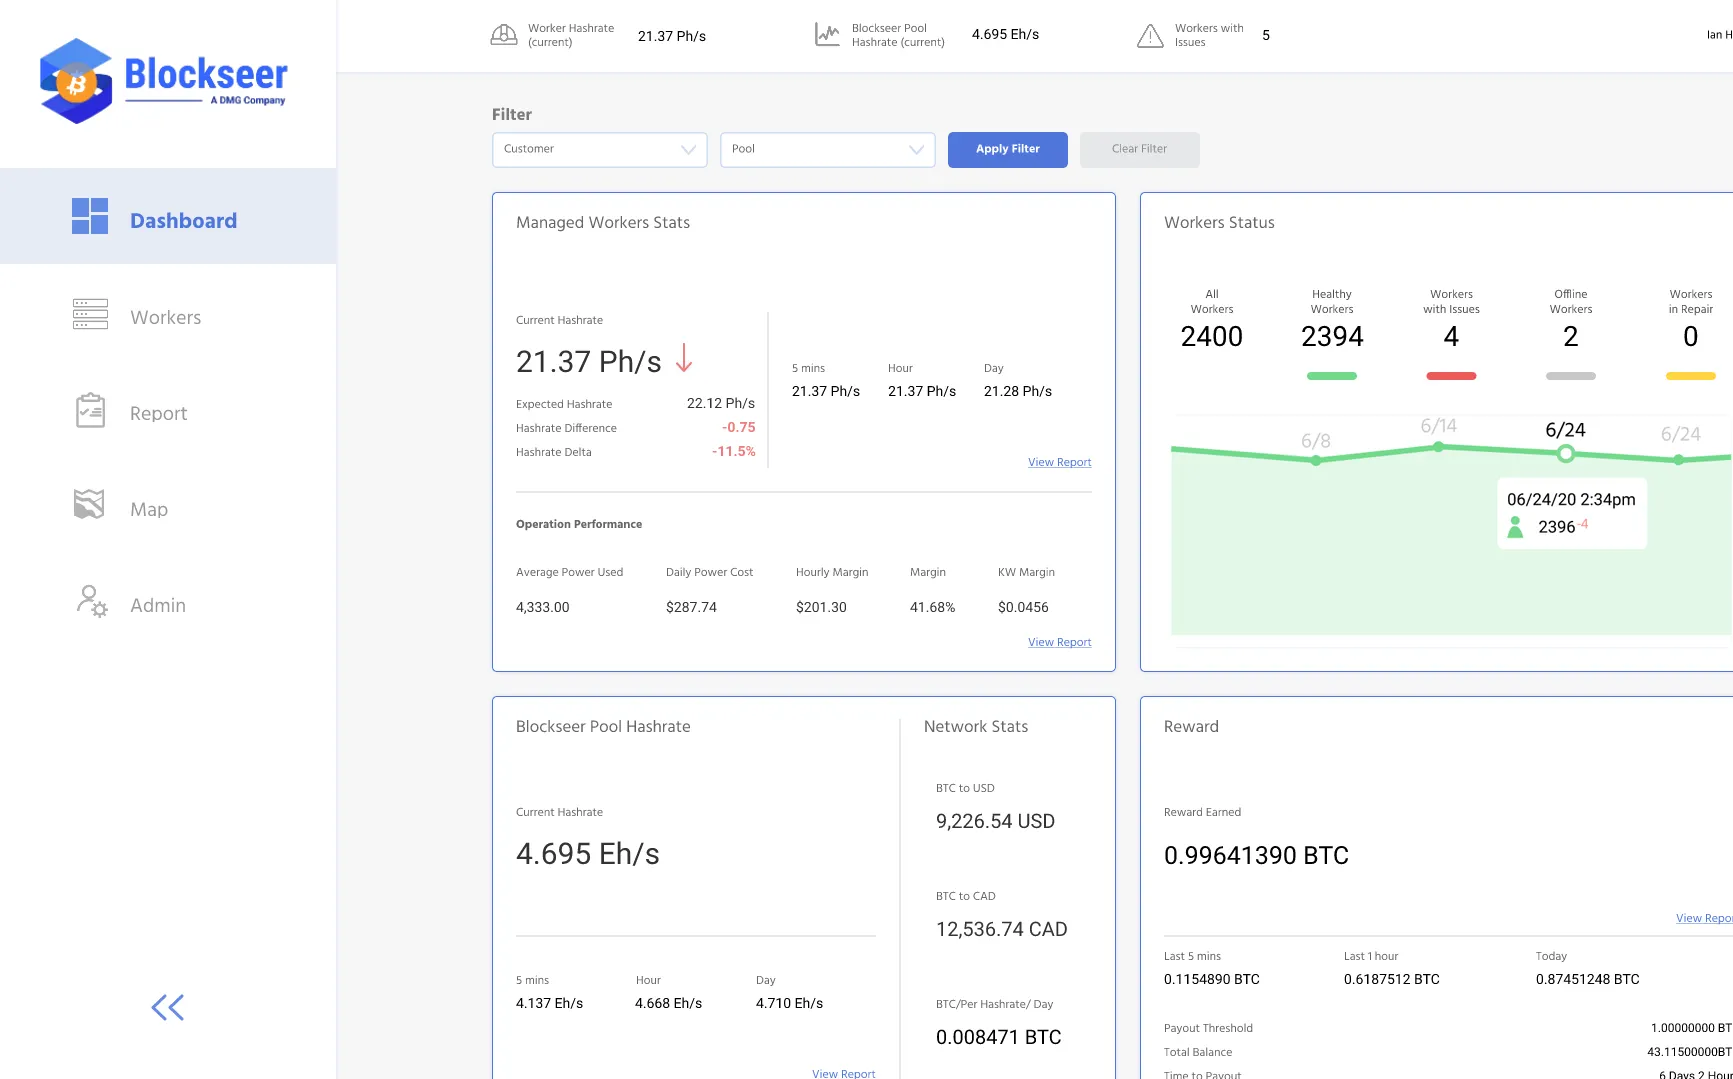Screen dimensions: 1733x1079
Task: Open the Report clipboard icon
Action: tap(90, 410)
